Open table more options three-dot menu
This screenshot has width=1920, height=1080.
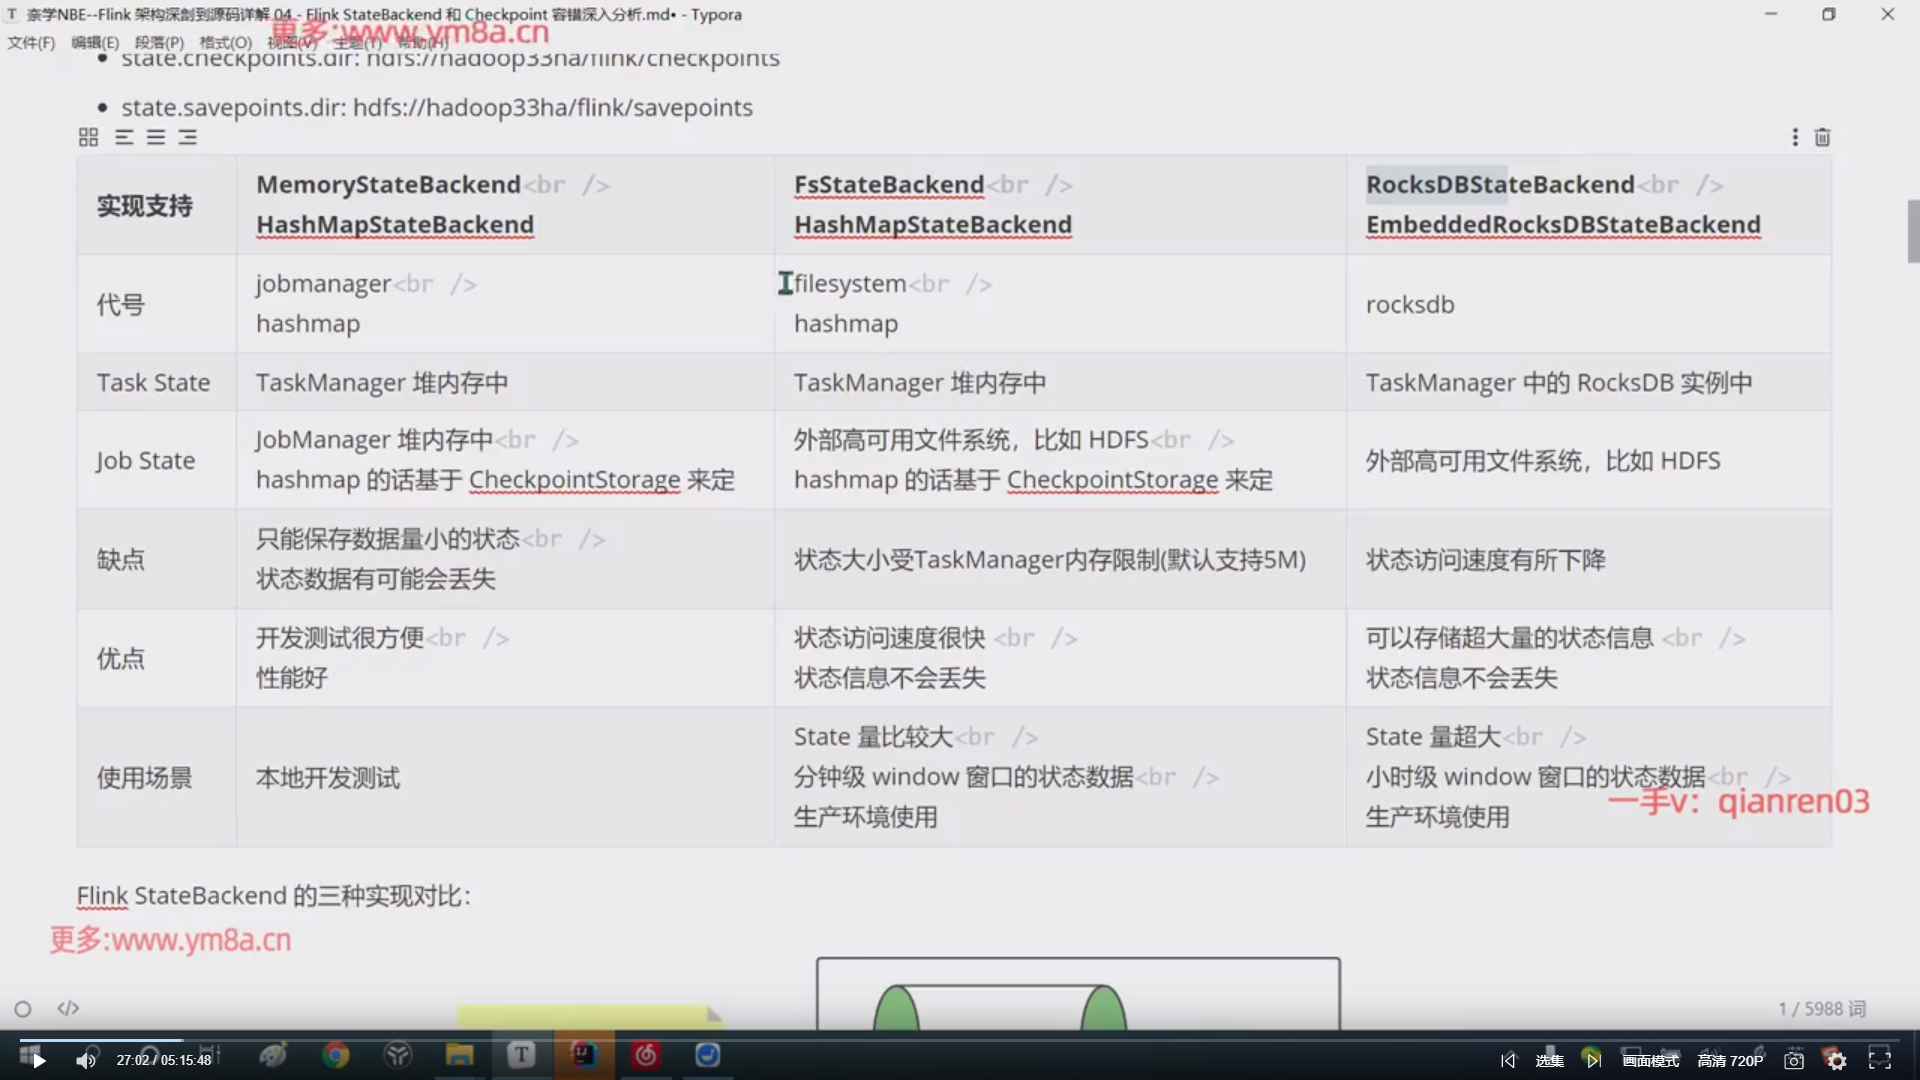(1795, 137)
